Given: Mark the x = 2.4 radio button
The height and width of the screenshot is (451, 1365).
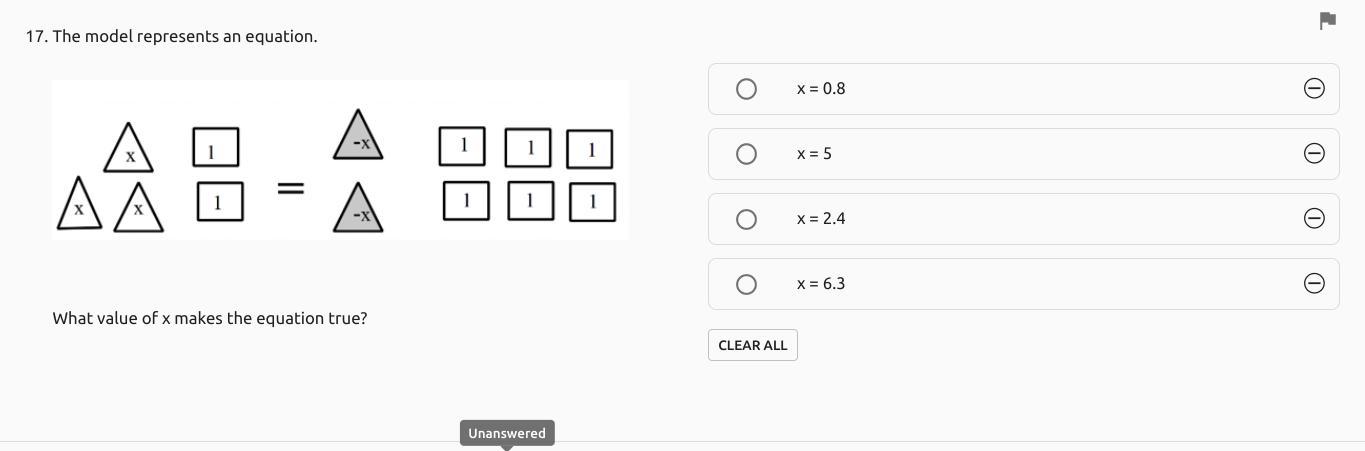Looking at the screenshot, I should tap(746, 219).
